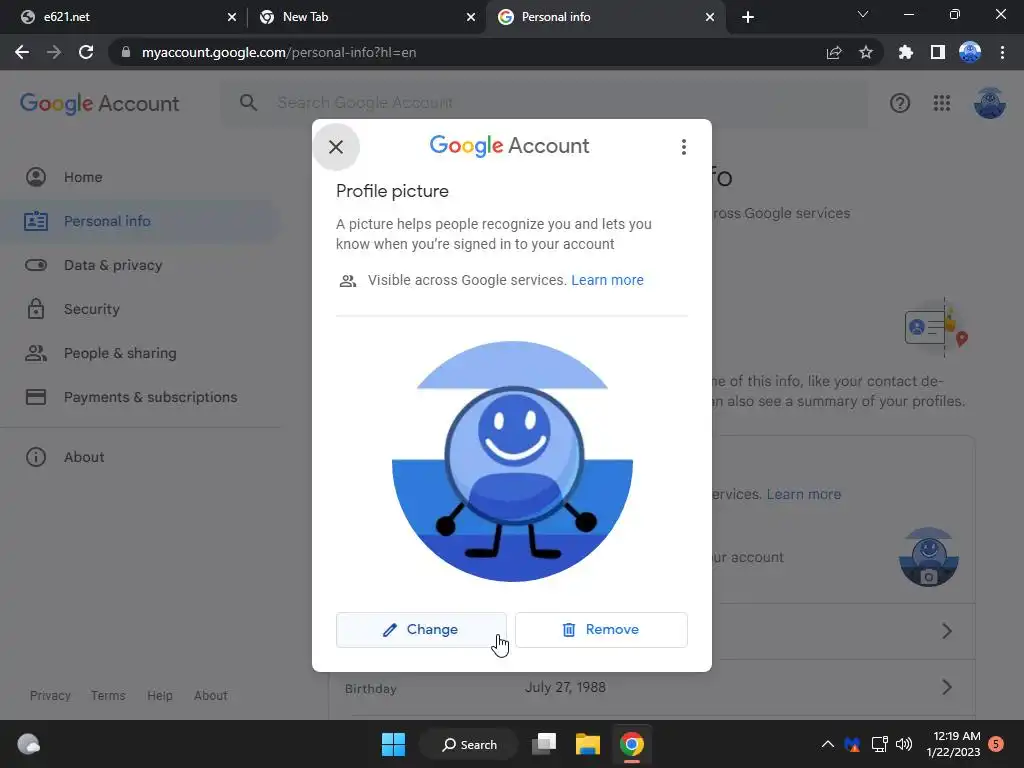Click the Google Account logo in header
The height and width of the screenshot is (768, 1024).
click(99, 103)
